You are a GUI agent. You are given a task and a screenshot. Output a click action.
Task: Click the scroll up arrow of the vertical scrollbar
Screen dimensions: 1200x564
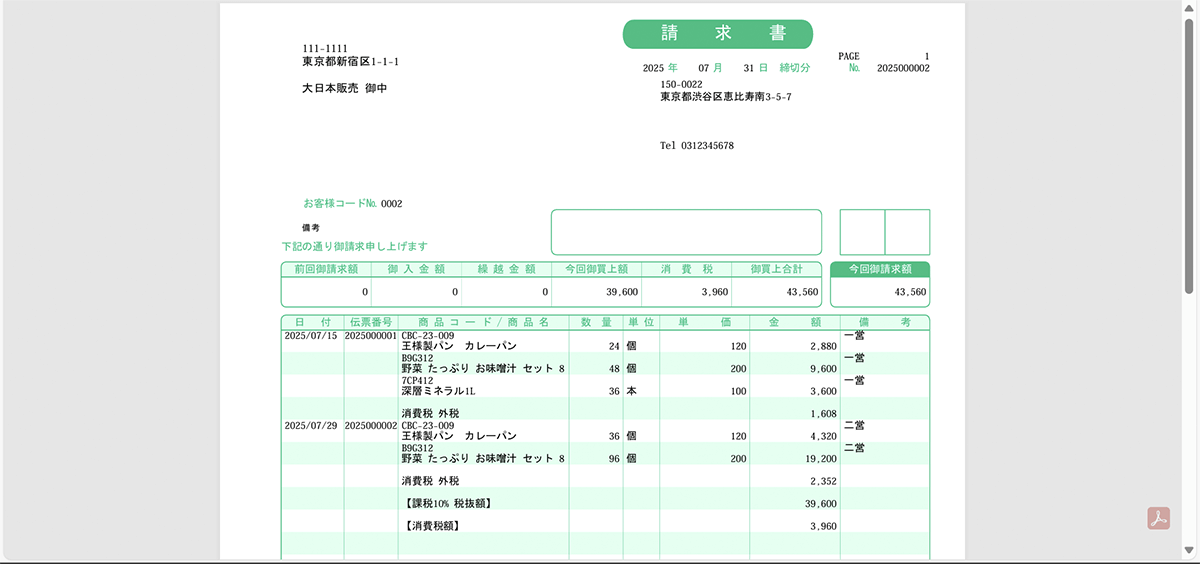click(1190, 7)
